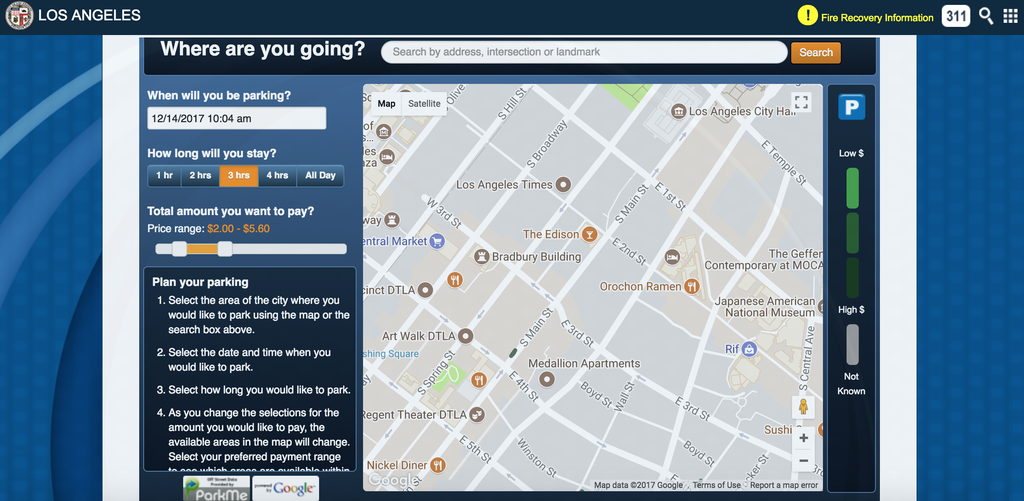Viewport: 1024px width, 501px height.
Task: Click the Nickel Diner restaurant marker
Action: point(438,464)
